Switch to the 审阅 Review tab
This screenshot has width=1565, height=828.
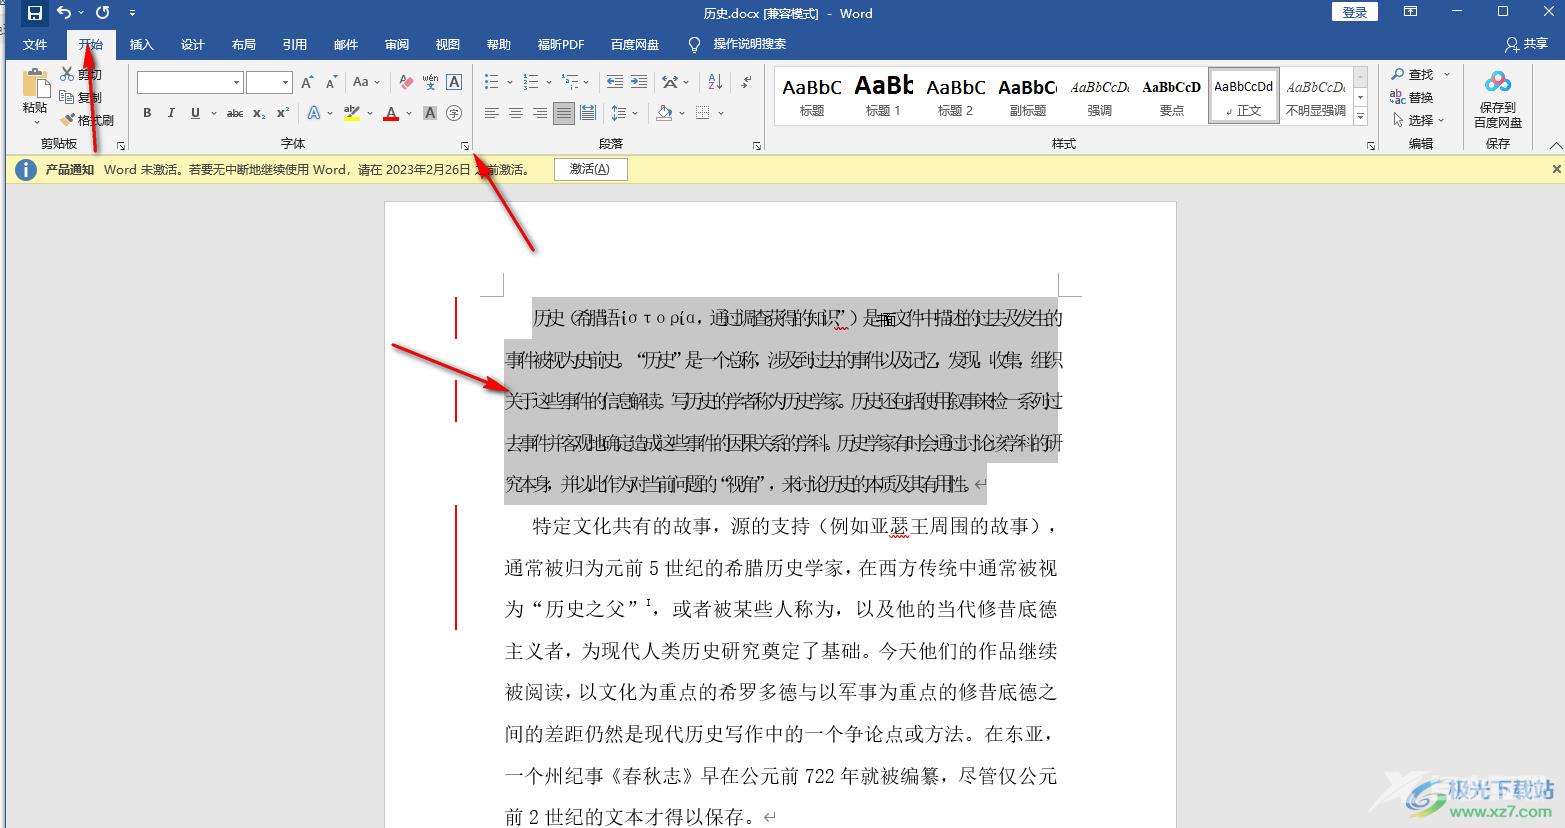point(397,44)
